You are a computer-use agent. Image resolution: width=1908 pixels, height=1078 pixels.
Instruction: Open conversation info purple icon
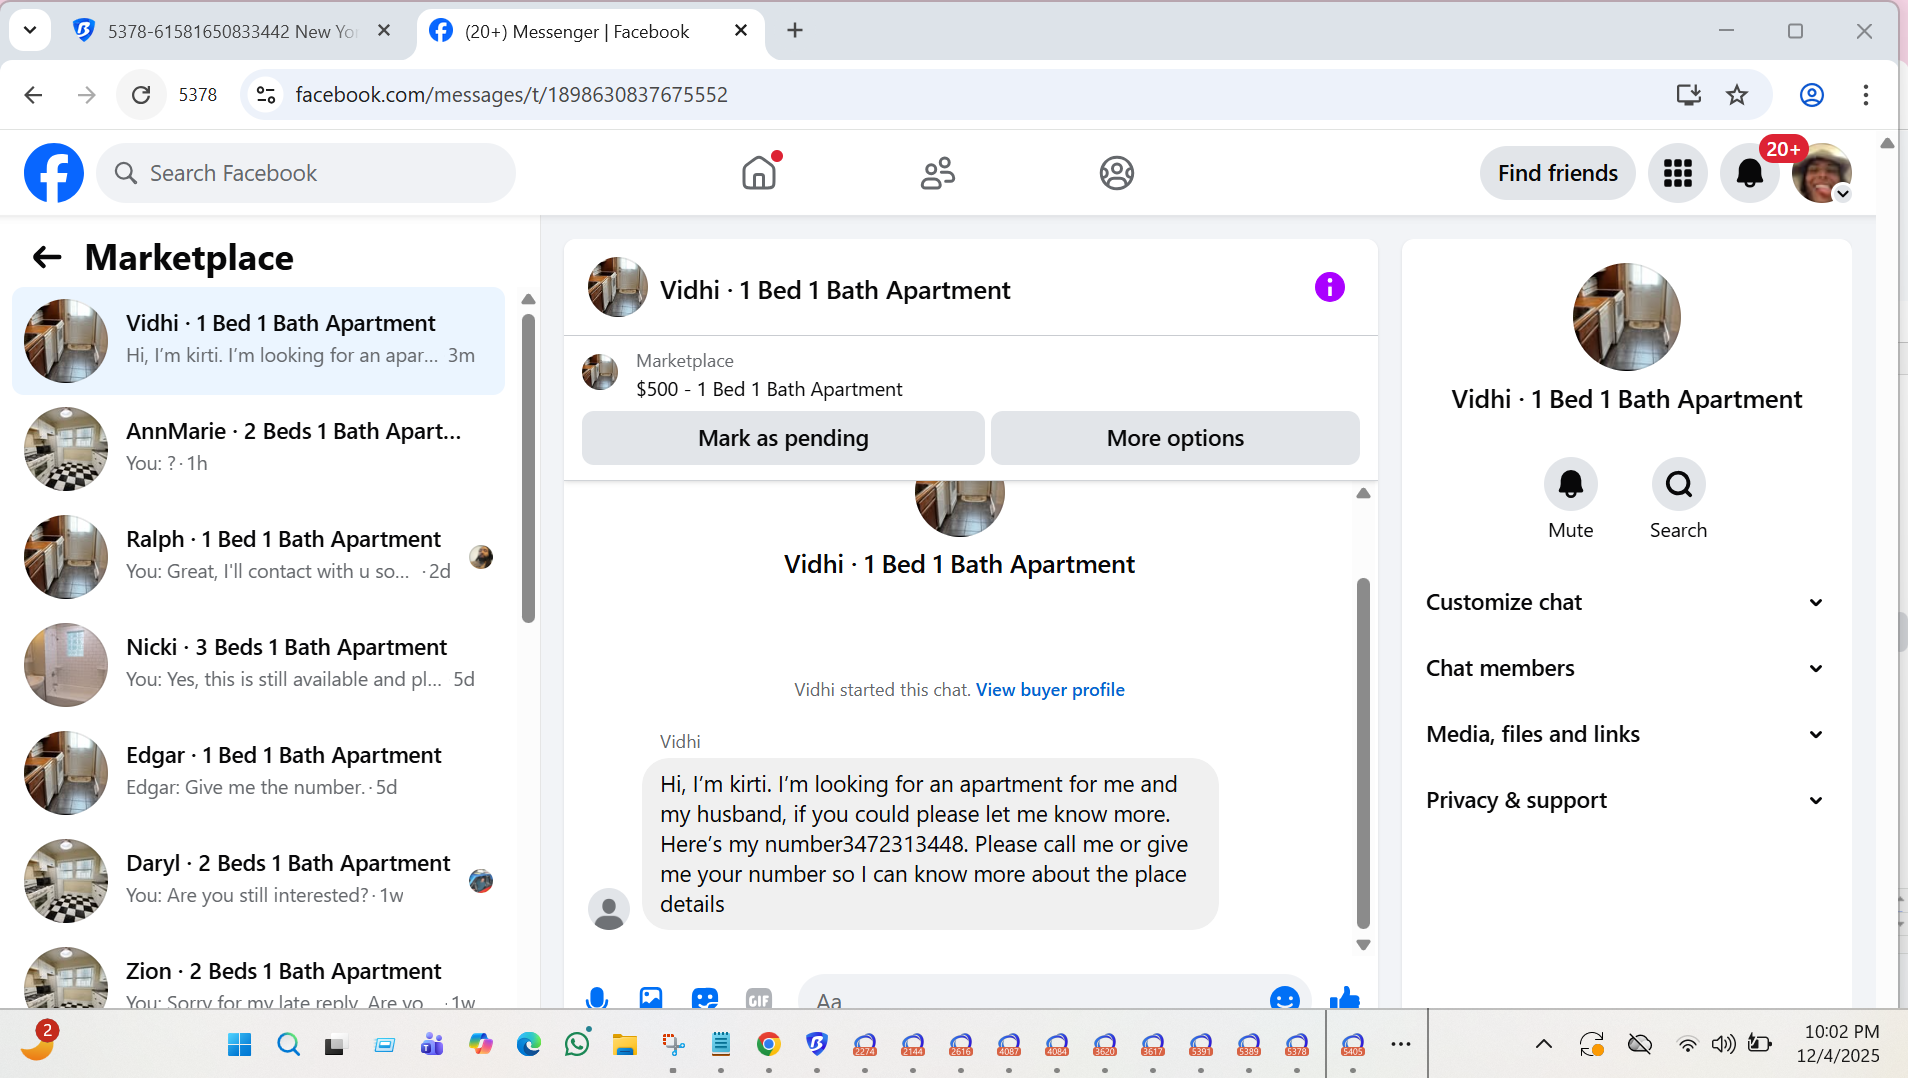1329,288
